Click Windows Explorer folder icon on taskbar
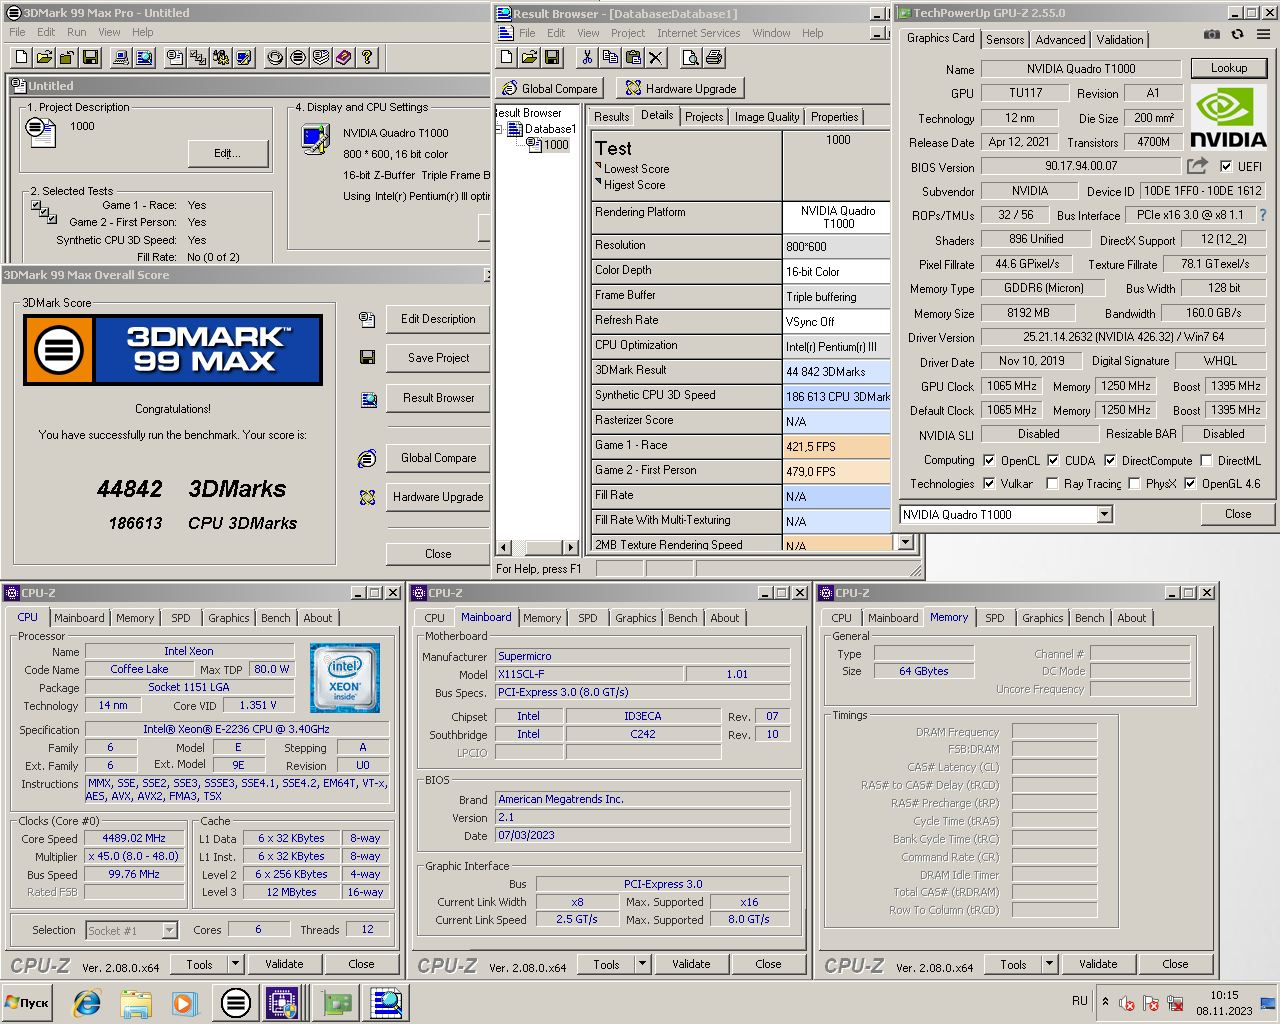The height and width of the screenshot is (1024, 1280). pos(136,1003)
